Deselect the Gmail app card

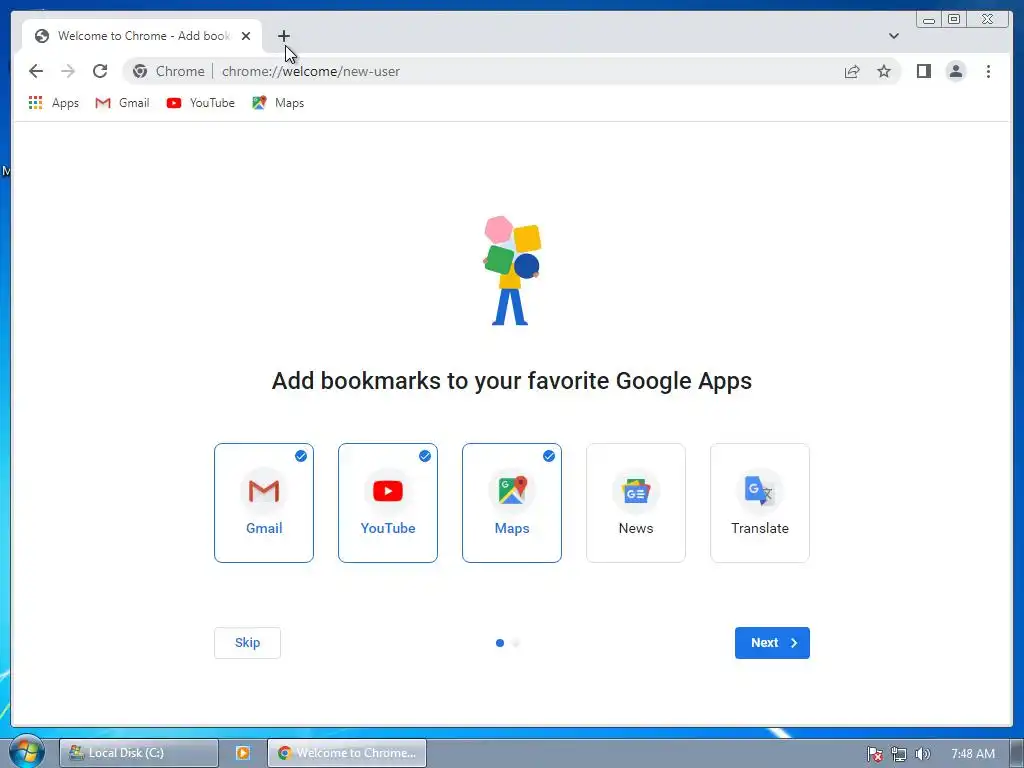point(264,503)
